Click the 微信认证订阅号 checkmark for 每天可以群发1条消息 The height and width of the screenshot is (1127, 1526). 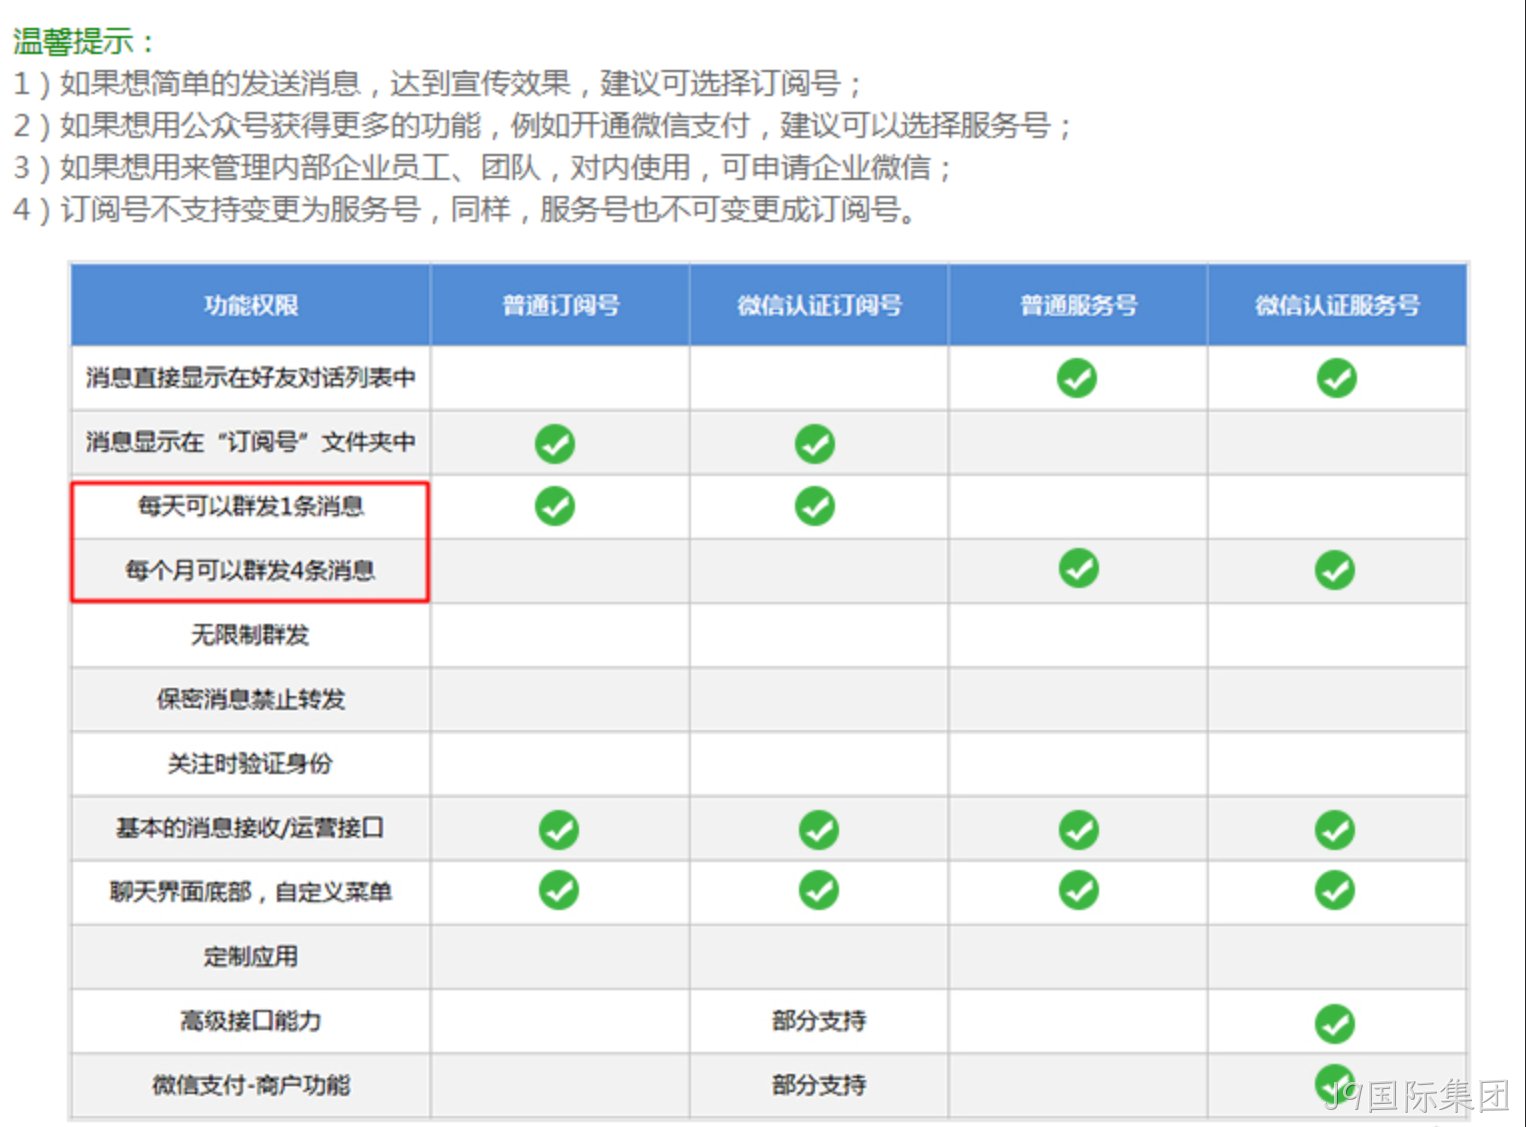pyautogui.click(x=815, y=506)
